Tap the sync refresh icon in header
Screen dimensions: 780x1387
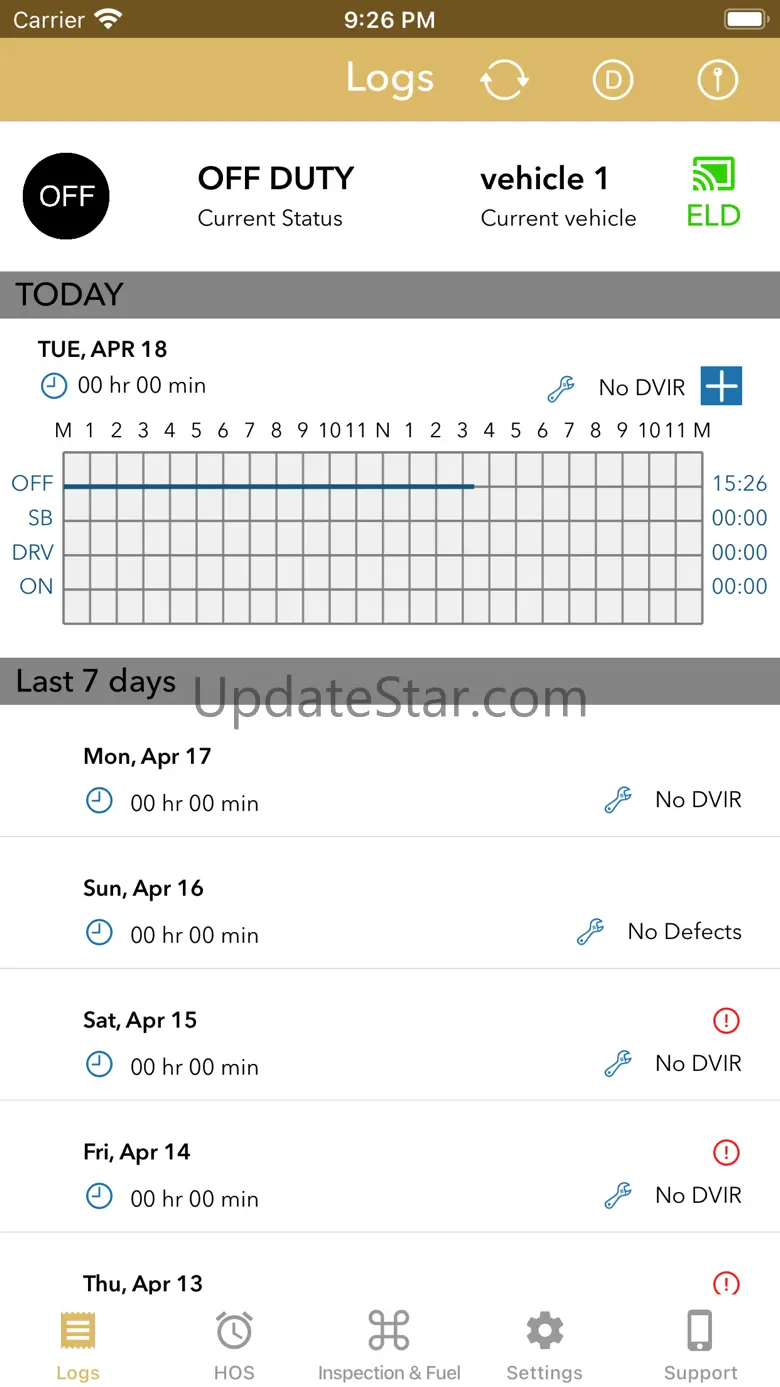click(x=504, y=80)
